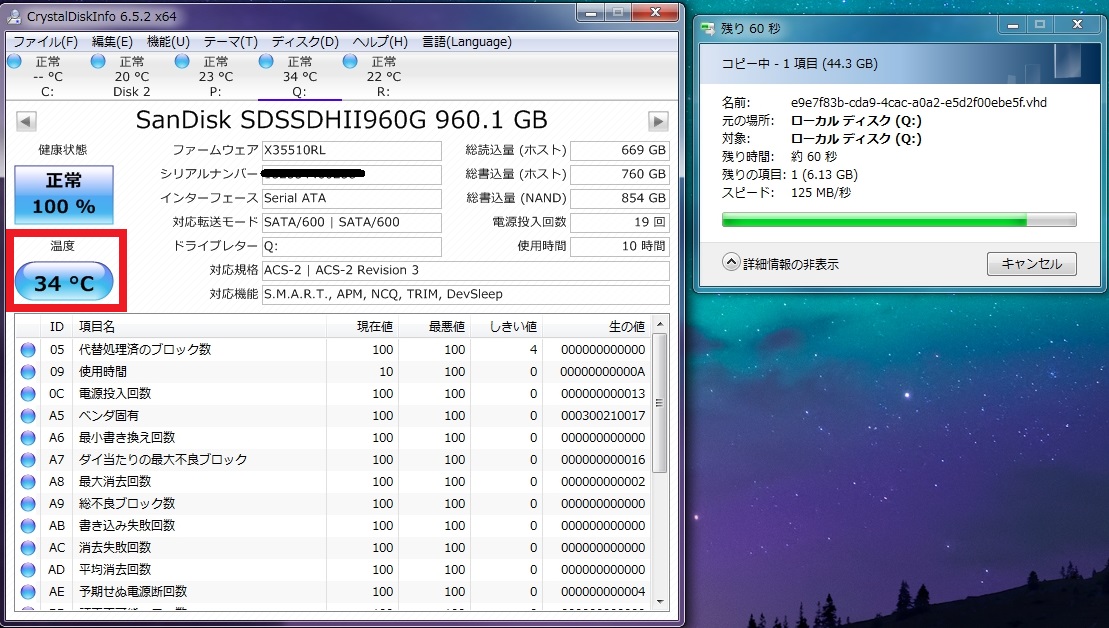Viewport: 1109px width, 628px height.
Task: Click the SATA/600 transfer mode field
Action: click(x=352, y=222)
